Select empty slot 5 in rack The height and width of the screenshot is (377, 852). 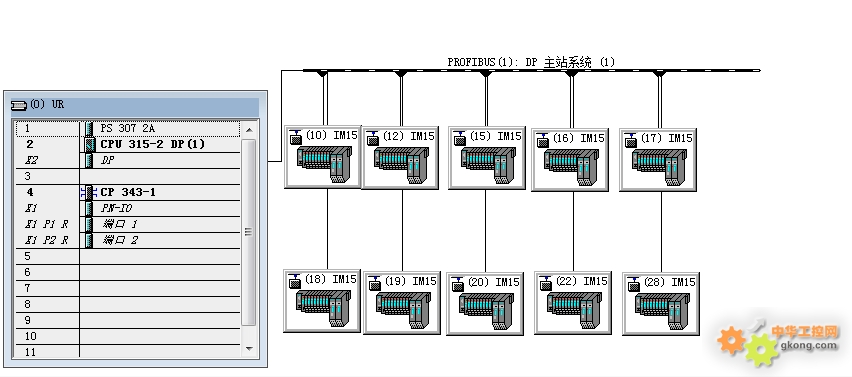128,256
